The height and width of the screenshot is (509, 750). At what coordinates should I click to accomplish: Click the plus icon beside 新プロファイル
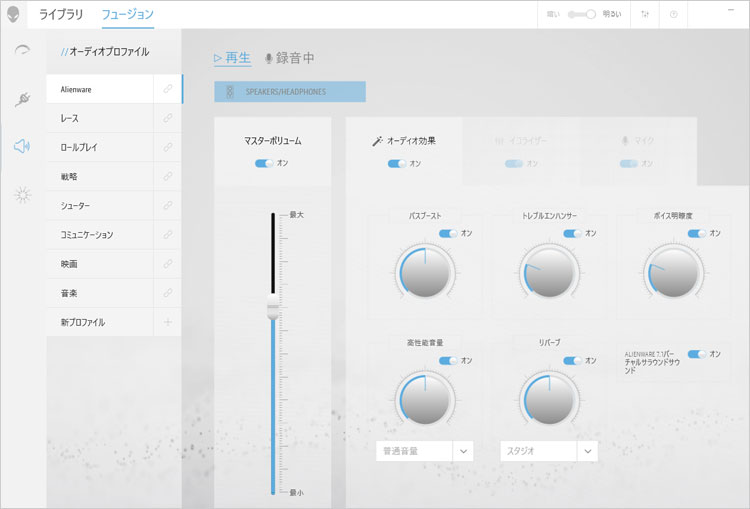point(168,322)
